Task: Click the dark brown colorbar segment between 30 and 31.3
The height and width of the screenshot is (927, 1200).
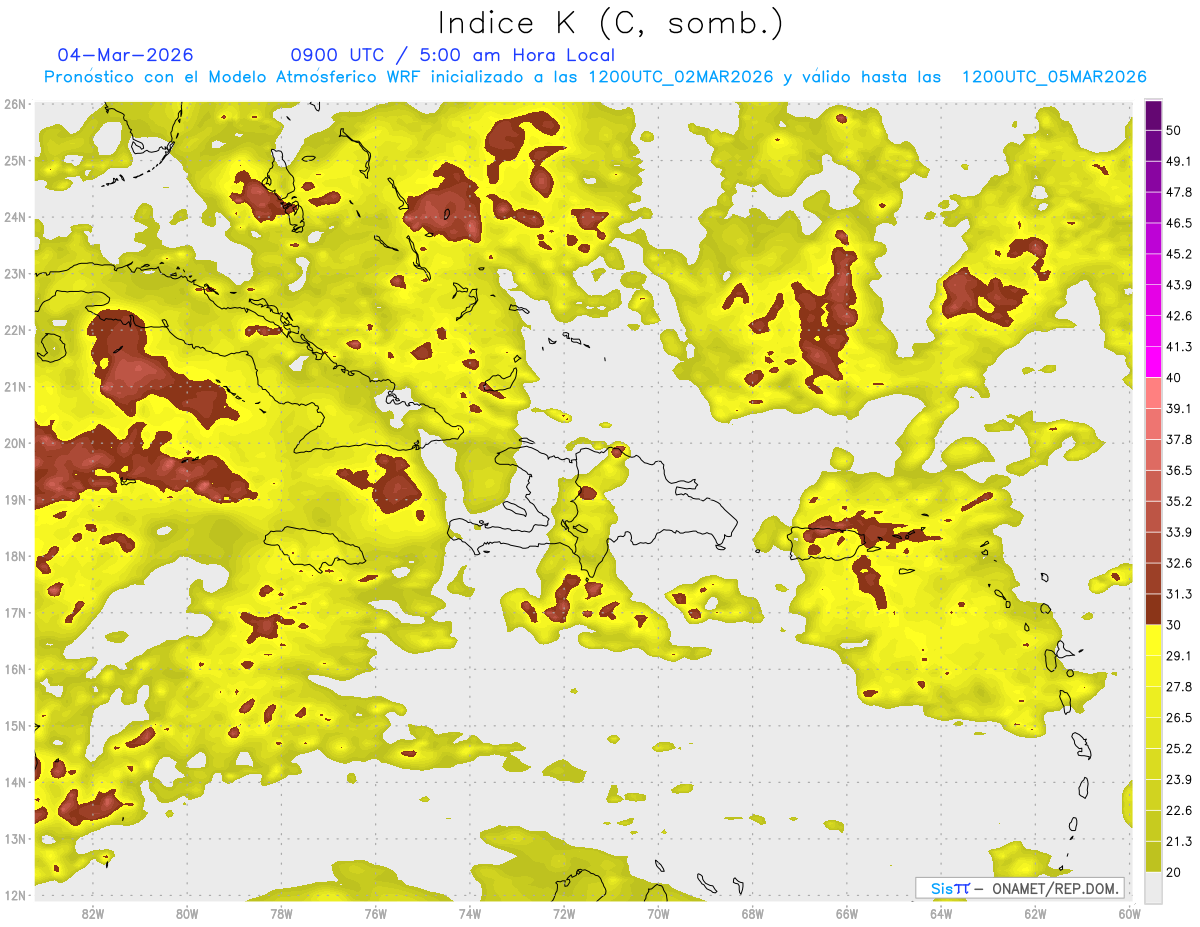Action: 1153,610
